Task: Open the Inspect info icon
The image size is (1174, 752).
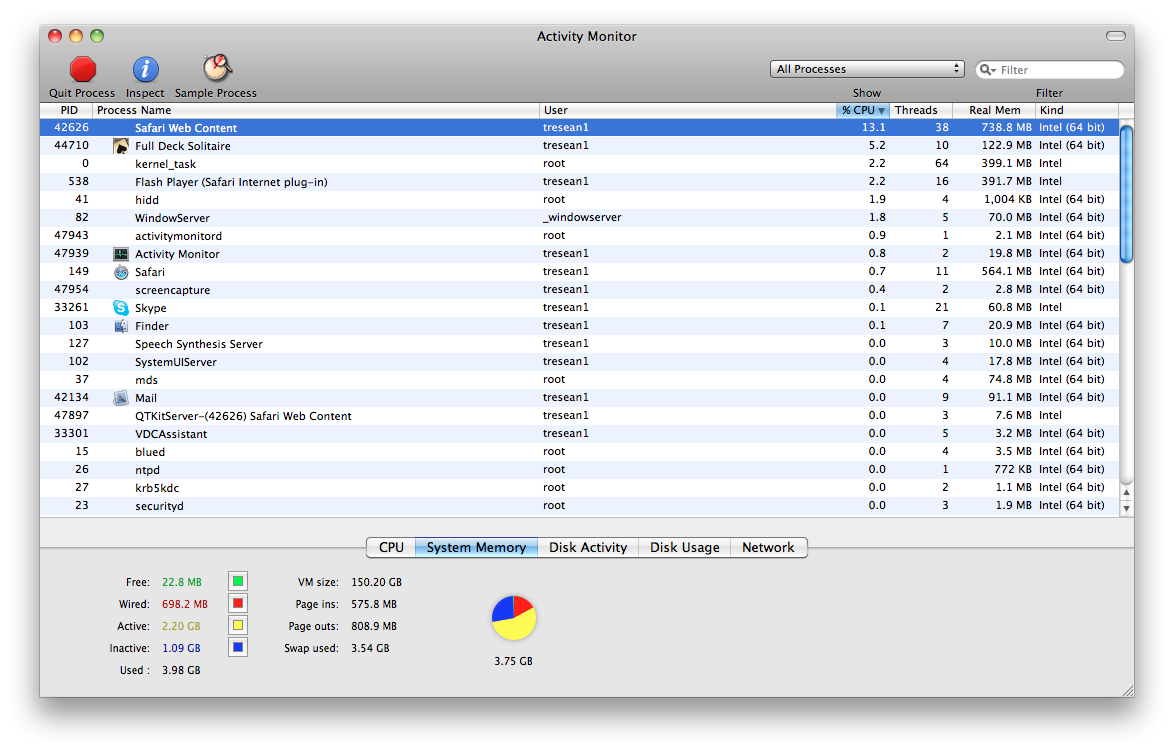Action: (145, 69)
